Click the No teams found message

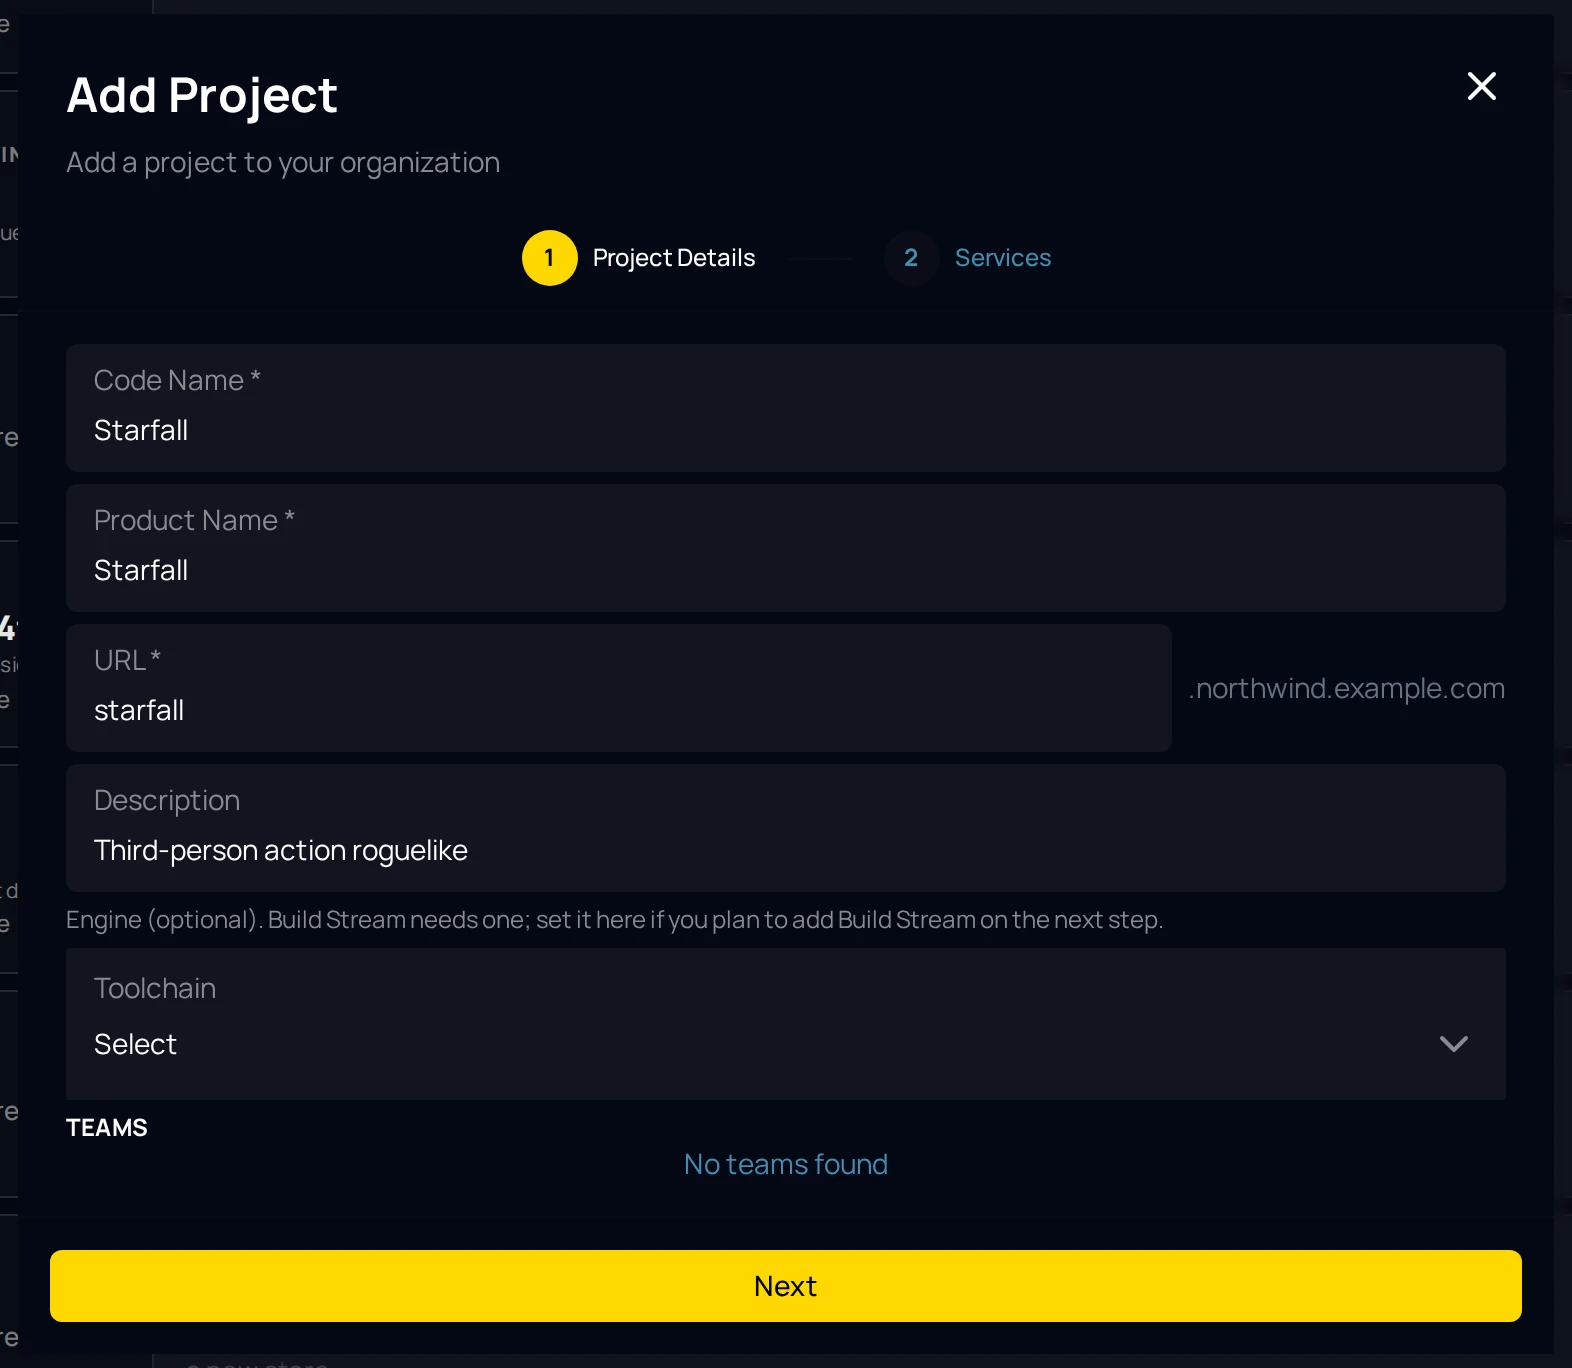pyautogui.click(x=786, y=1164)
